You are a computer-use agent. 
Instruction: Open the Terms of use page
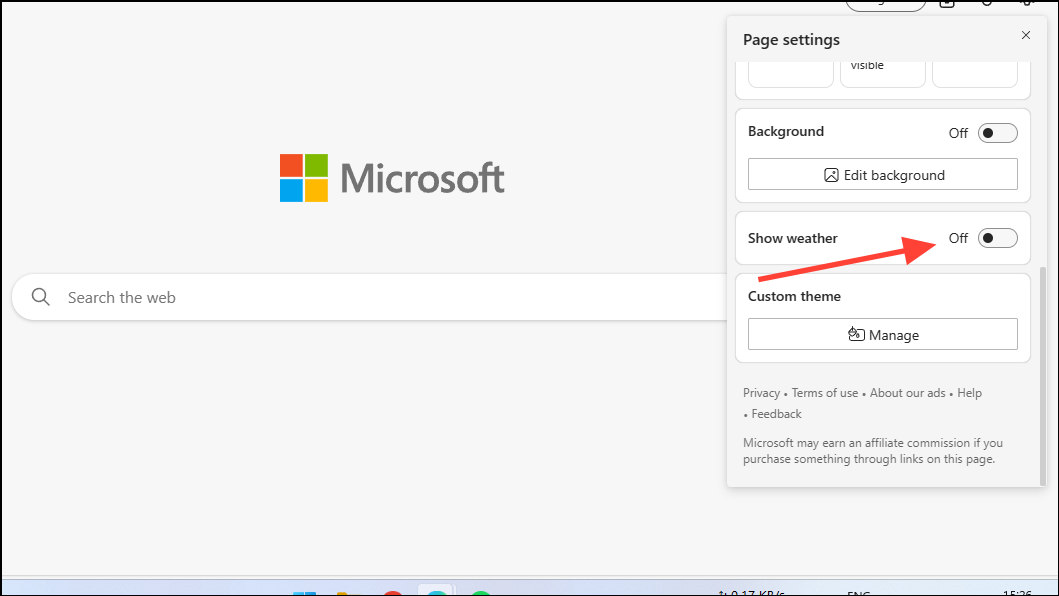coord(824,392)
